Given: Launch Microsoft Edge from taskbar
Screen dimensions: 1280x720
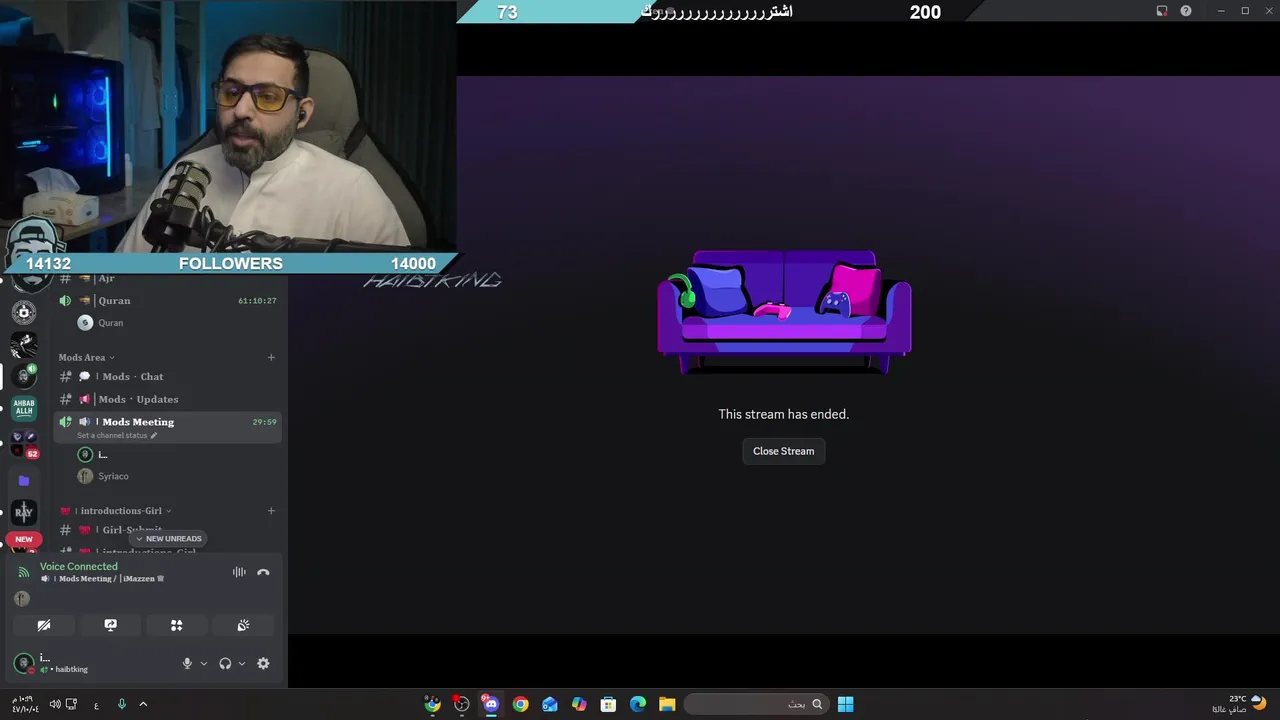Looking at the screenshot, I should tap(638, 704).
